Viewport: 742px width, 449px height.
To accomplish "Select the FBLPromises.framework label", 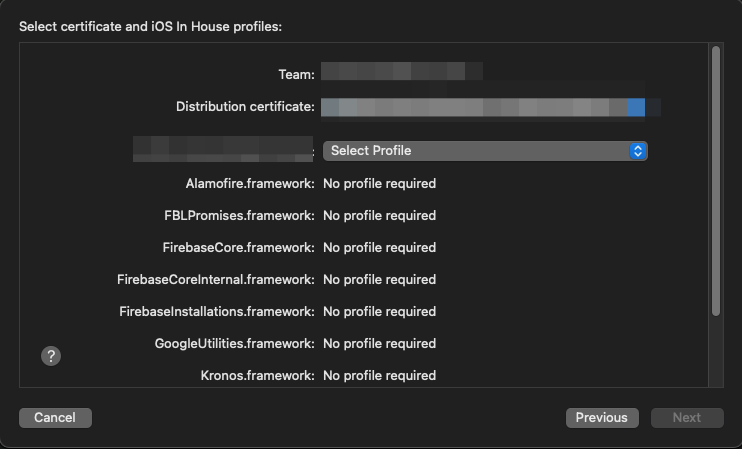I will (x=240, y=216).
